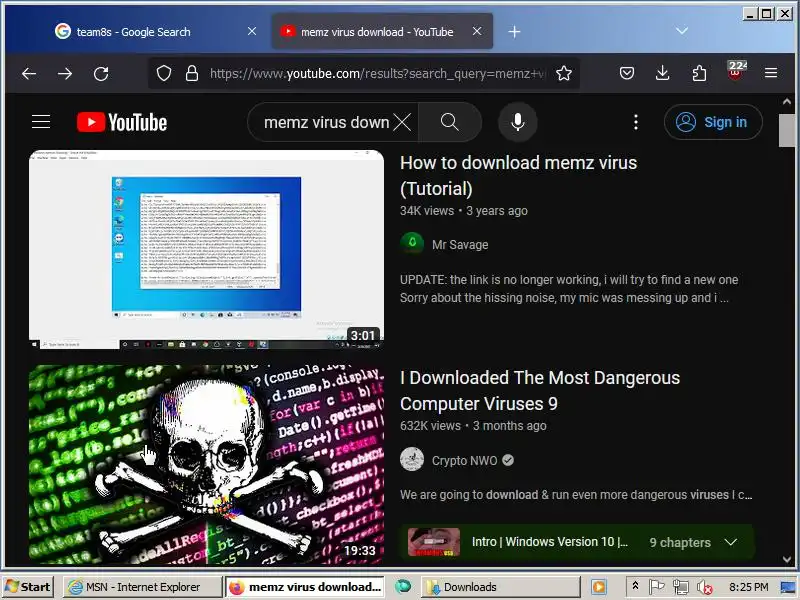Click the YouTube search text field
The height and width of the screenshot is (600, 800).
(326, 122)
